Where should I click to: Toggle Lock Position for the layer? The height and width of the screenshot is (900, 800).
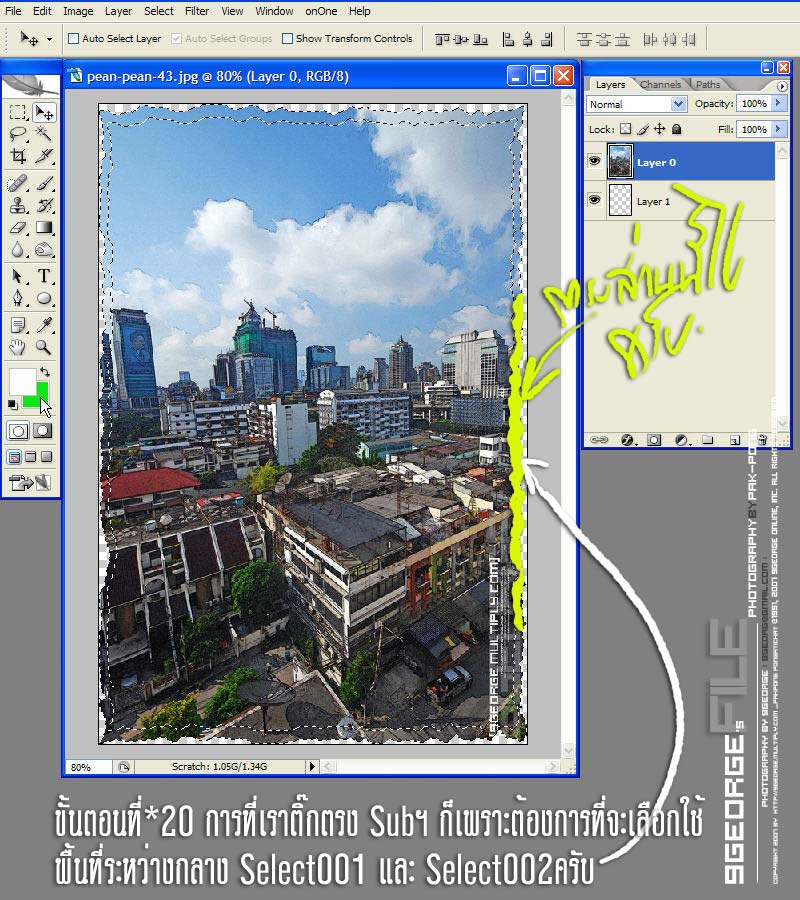(660, 129)
